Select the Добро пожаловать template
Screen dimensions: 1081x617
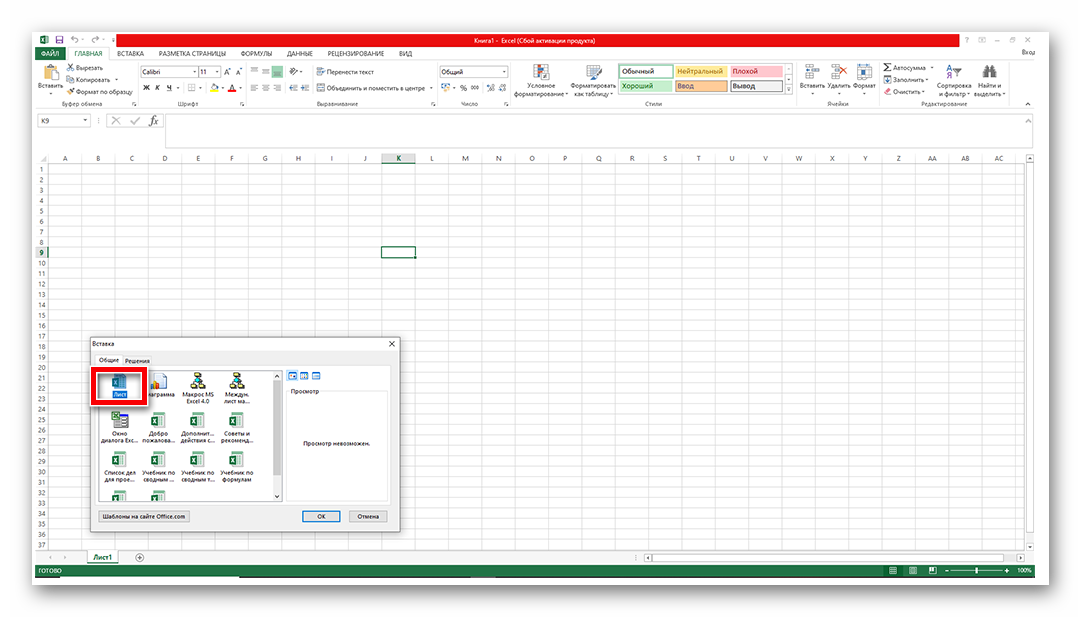click(159, 427)
